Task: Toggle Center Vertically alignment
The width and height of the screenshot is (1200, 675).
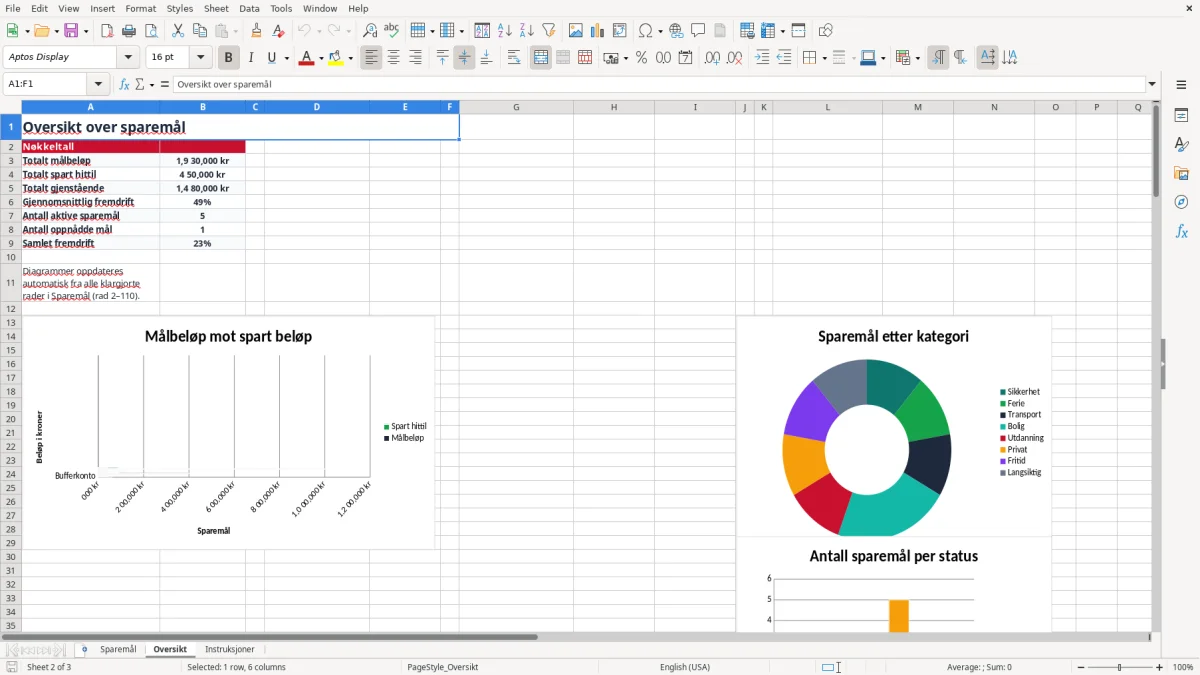Action: (x=464, y=58)
